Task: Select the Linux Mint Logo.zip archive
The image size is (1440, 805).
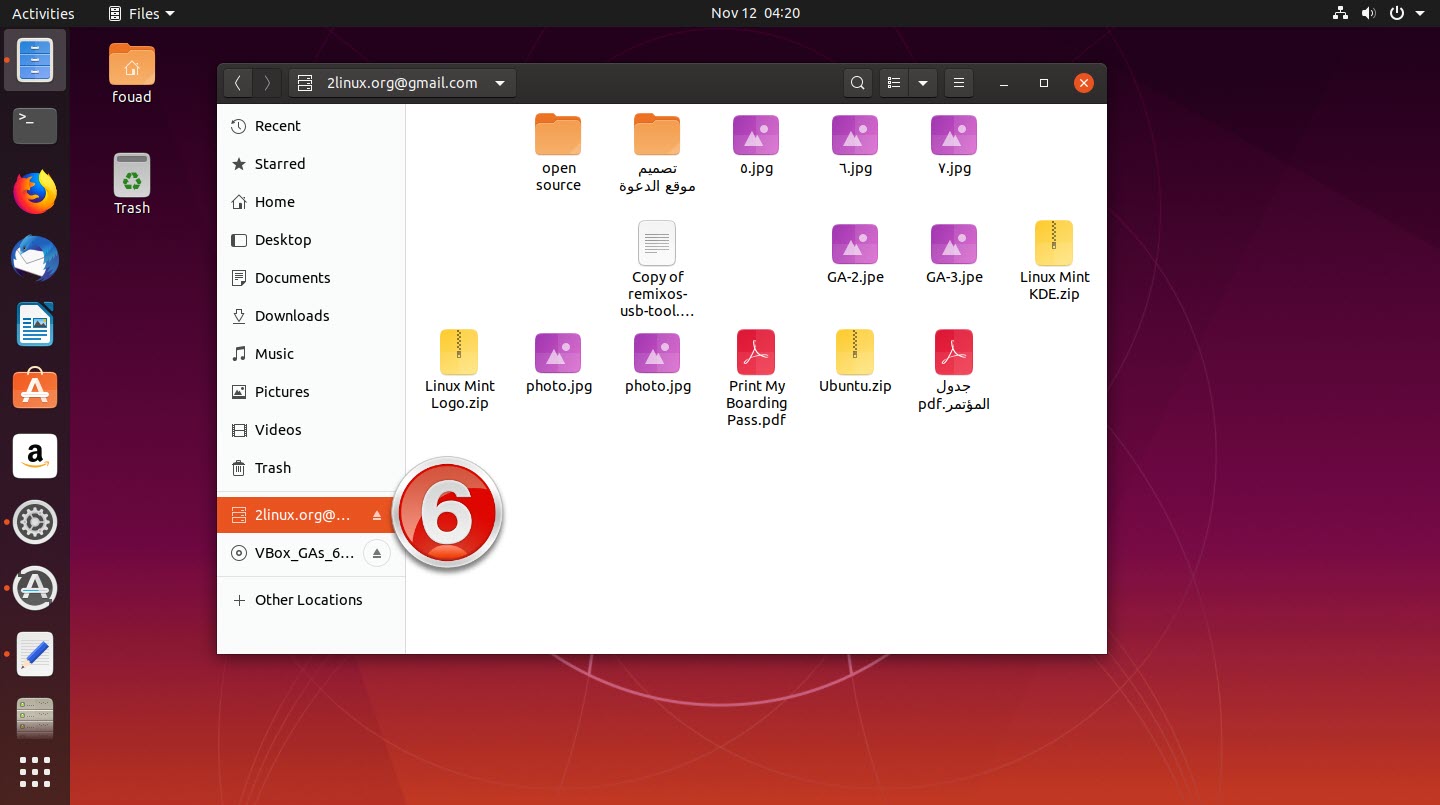Action: tap(459, 370)
